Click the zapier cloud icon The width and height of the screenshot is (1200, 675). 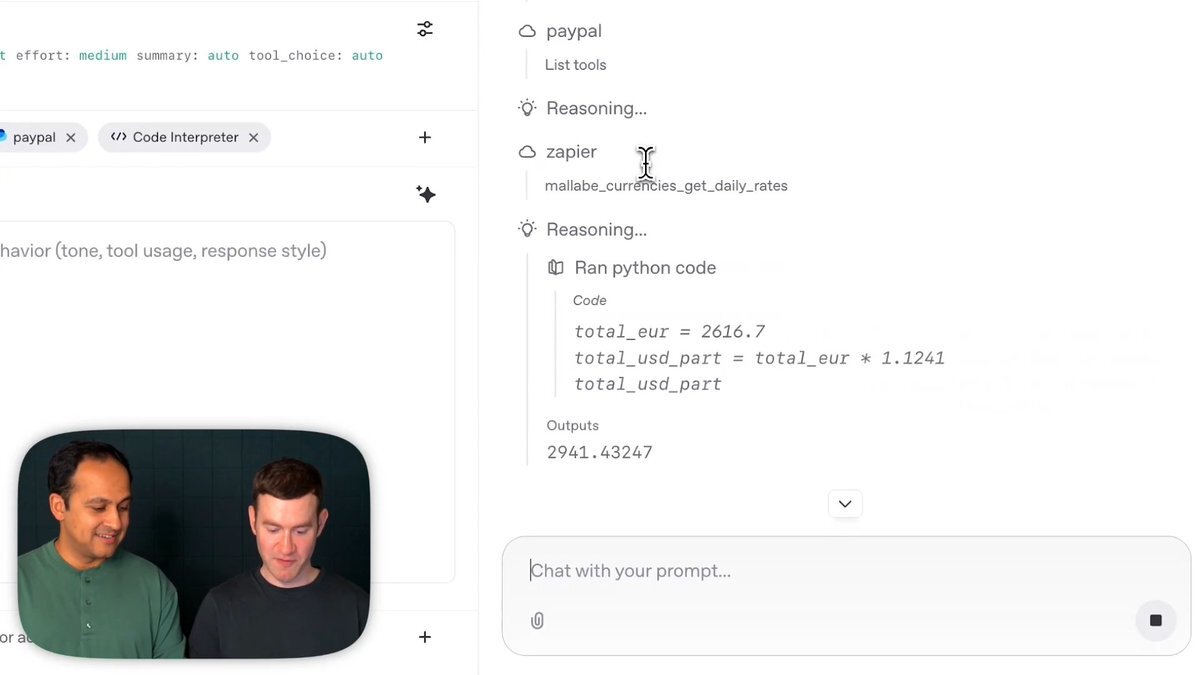(x=527, y=152)
